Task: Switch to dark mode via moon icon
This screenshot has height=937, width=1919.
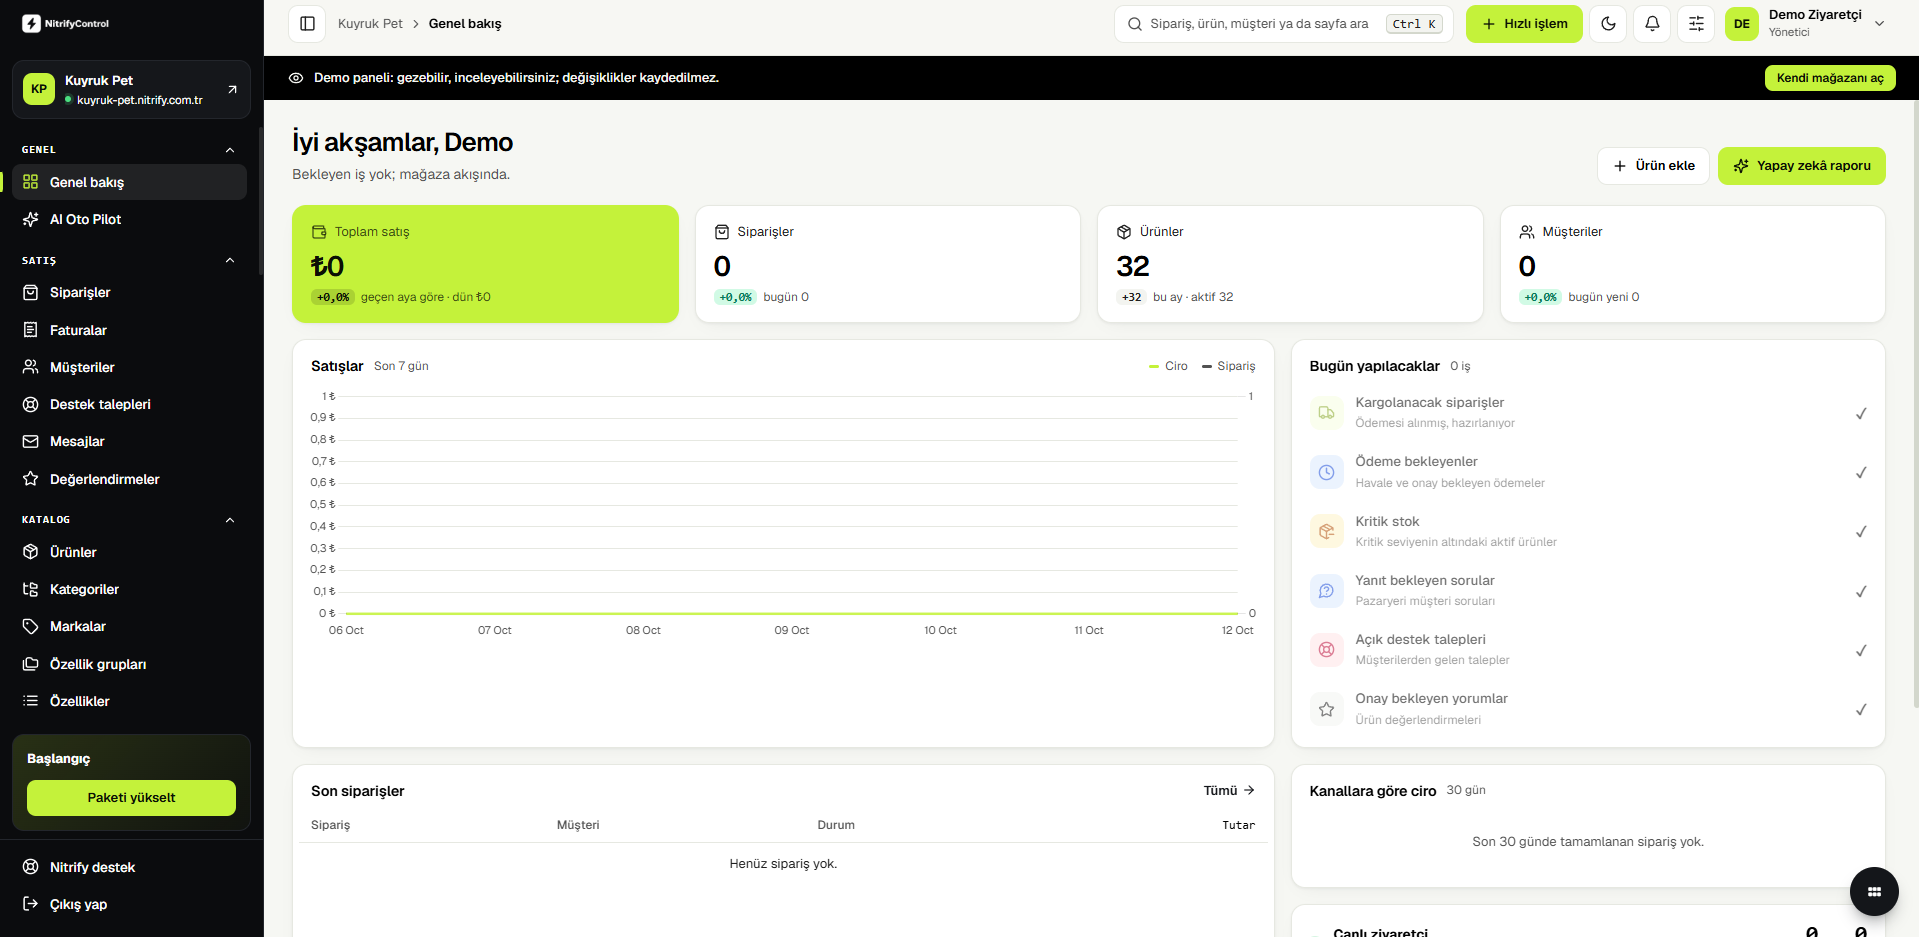Action: [x=1608, y=24]
